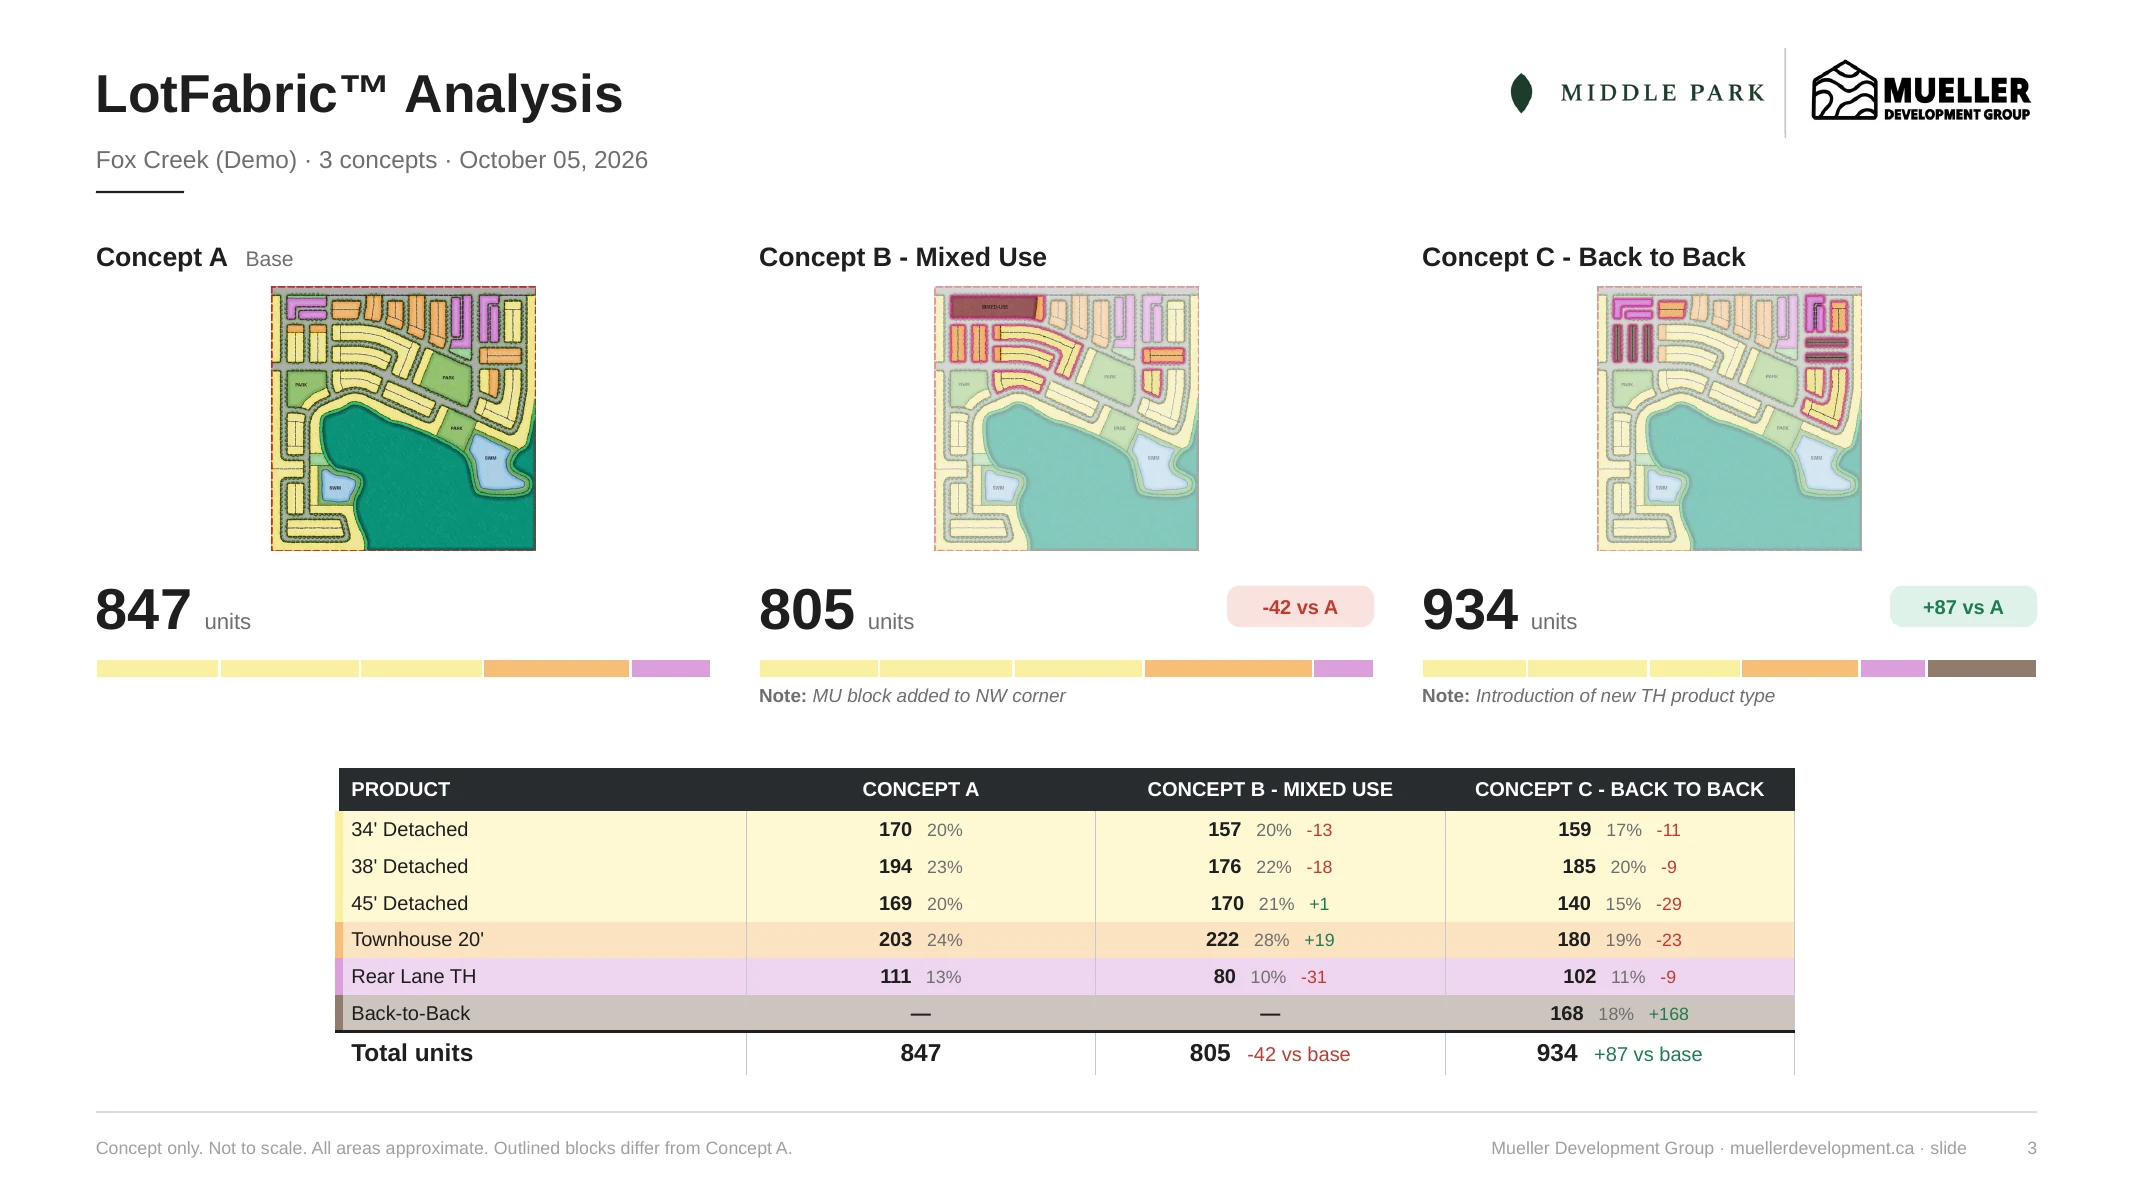The width and height of the screenshot is (2134, 1200).
Task: Click the 194 value in Concept A column
Action: click(x=895, y=866)
